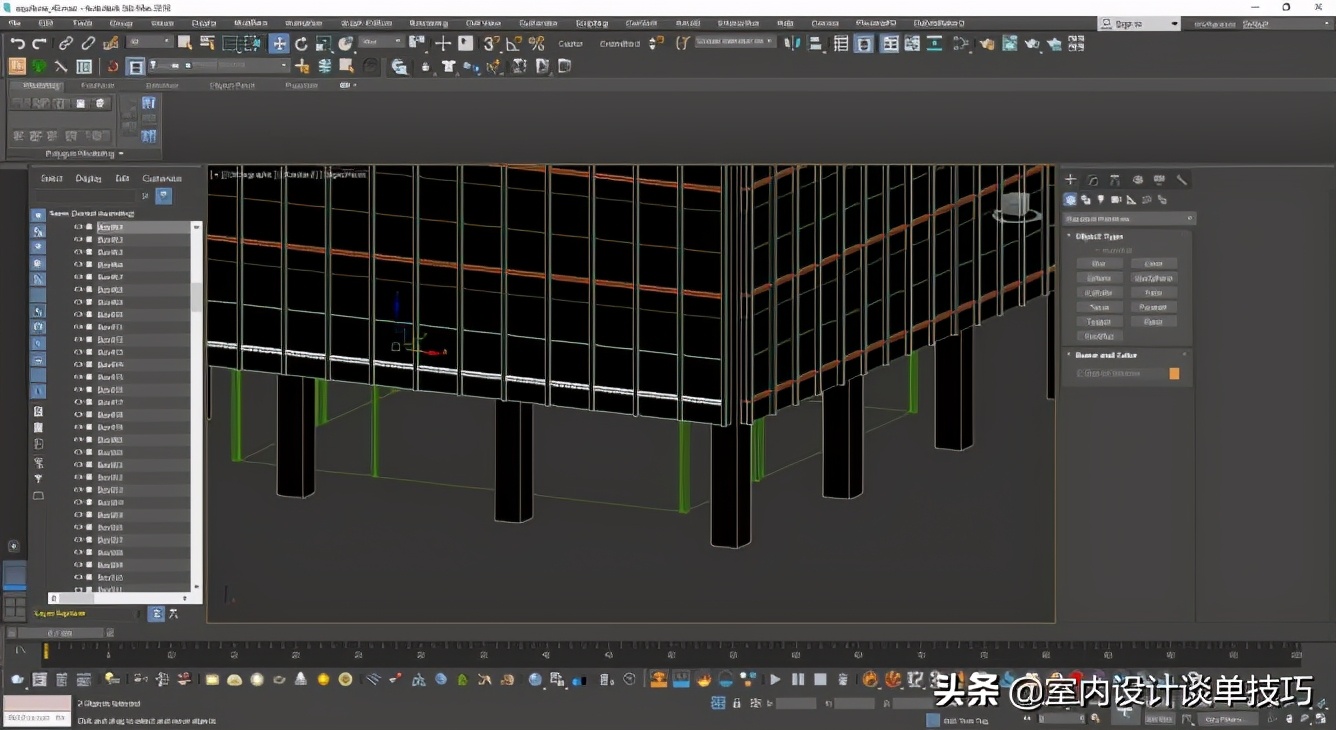Click the Undo icon in the toolbar

tap(18, 43)
